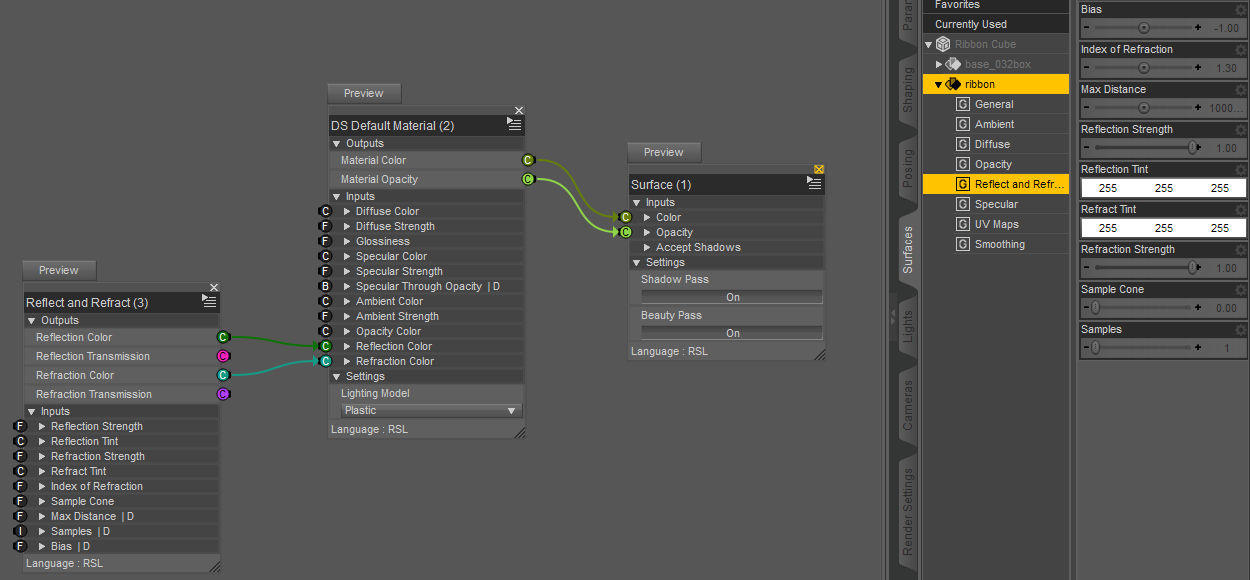Expand the Diffuse Strength input

click(x=347, y=227)
